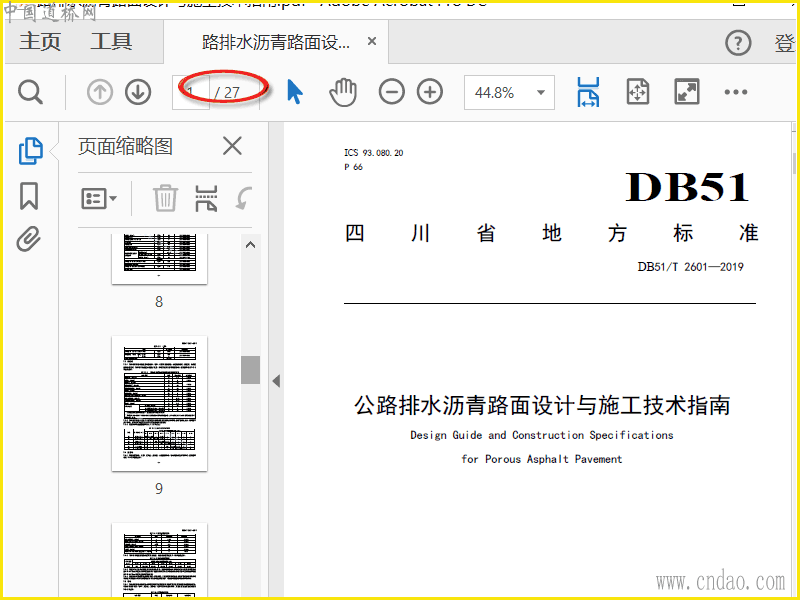Switch to the 主页 tab
800x600 pixels.
(x=40, y=42)
